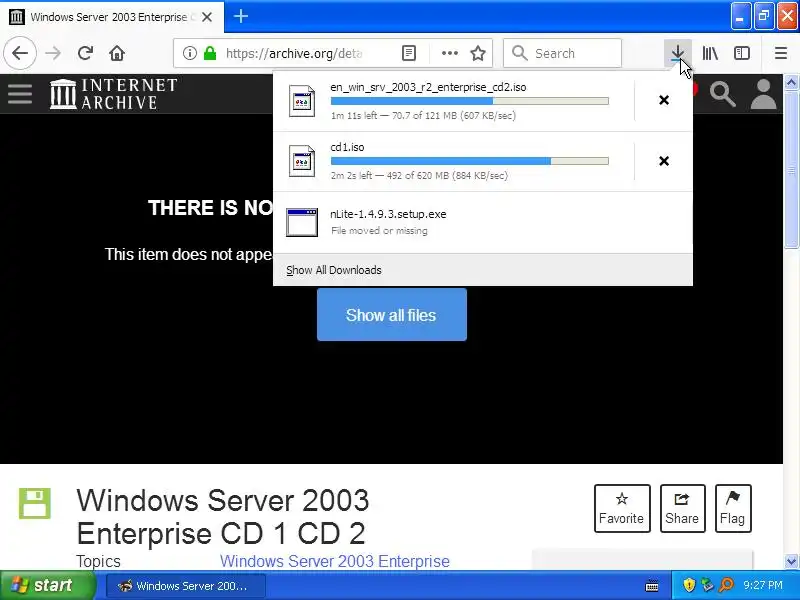Click the green secure connection padlock
This screenshot has height=600, width=800.
click(210, 53)
